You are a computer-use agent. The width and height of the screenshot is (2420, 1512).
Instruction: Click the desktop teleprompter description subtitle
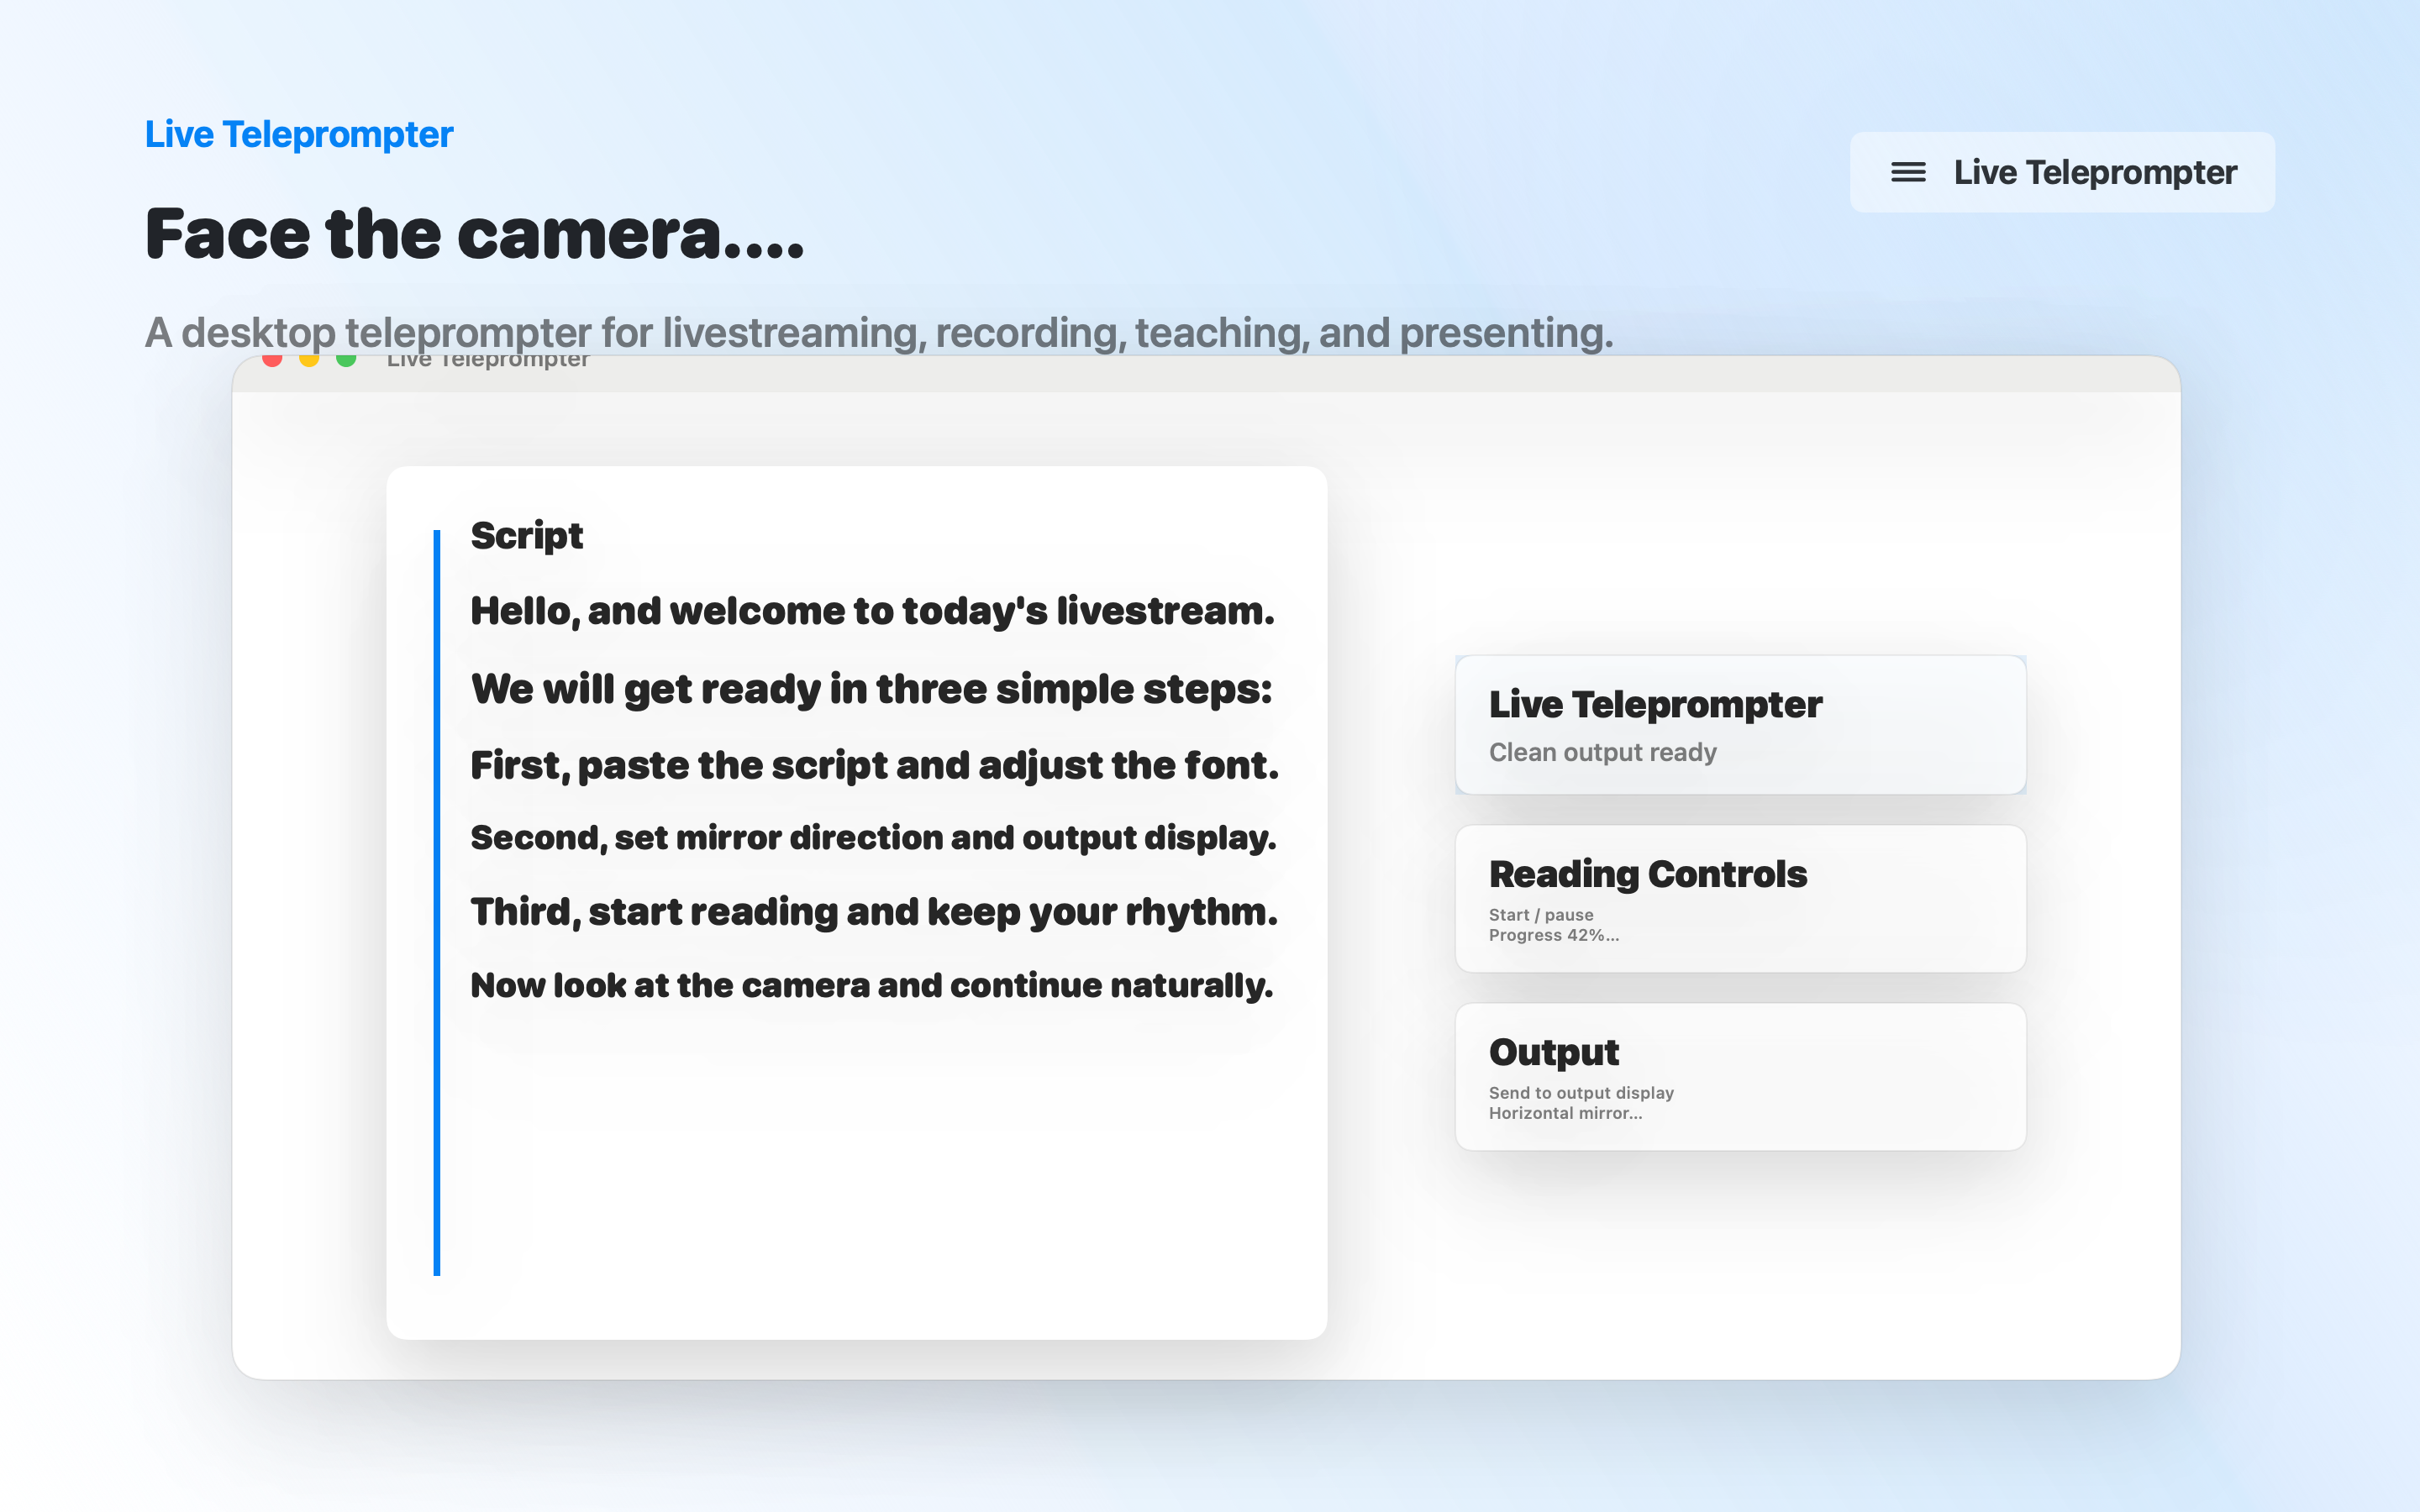(879, 332)
